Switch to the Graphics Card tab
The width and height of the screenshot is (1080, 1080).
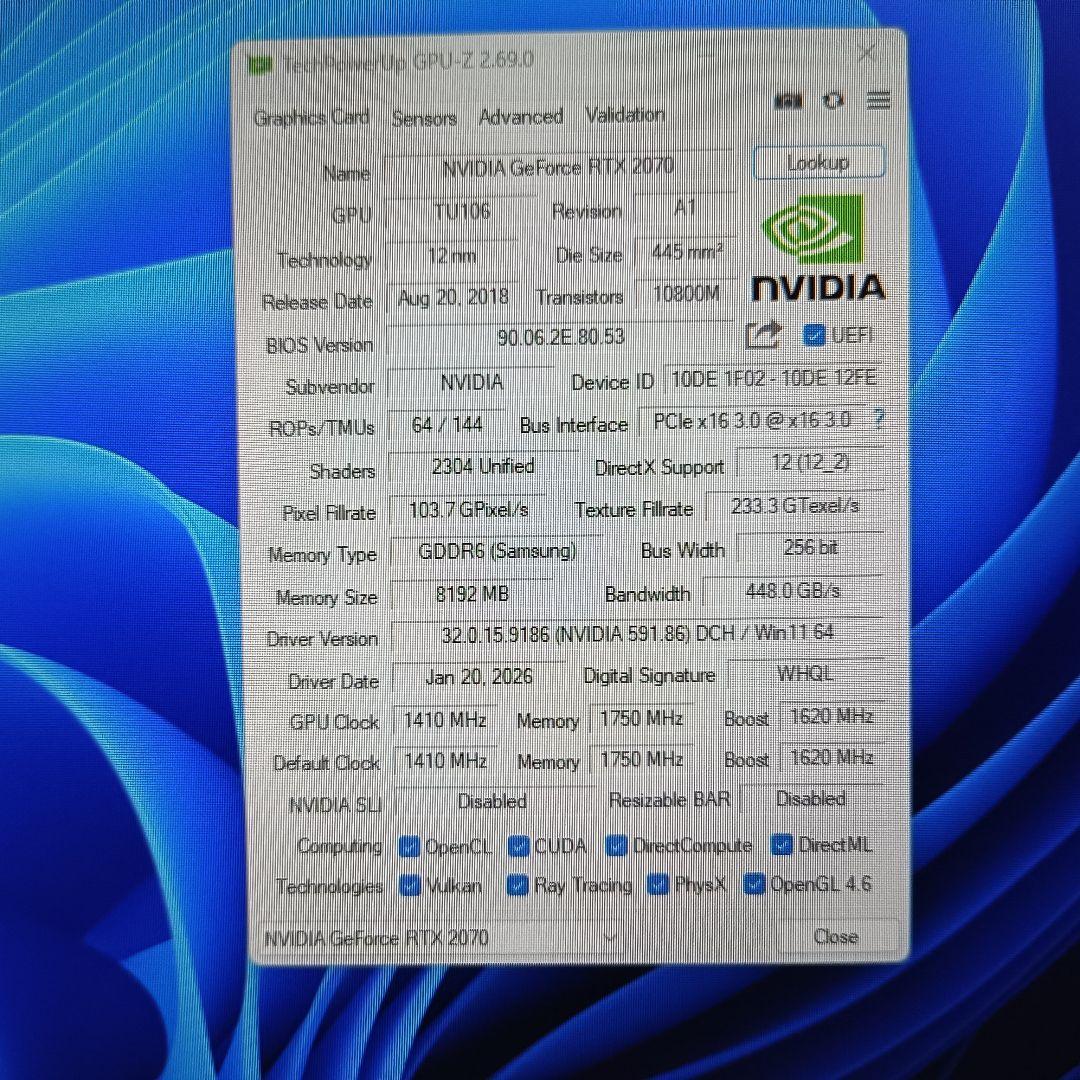(311, 118)
